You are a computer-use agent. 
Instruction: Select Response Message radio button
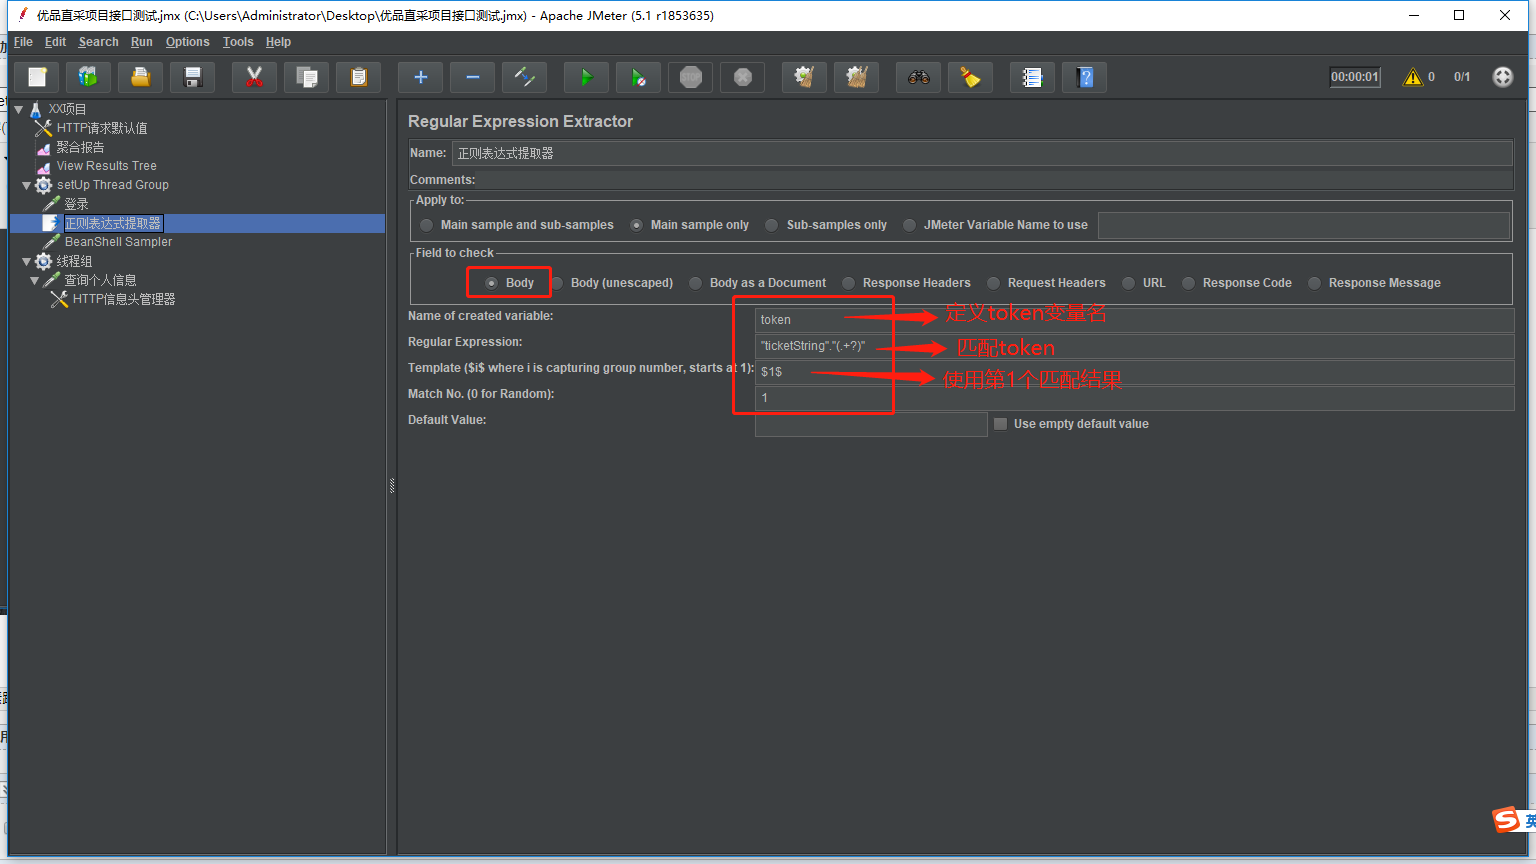coord(1315,283)
